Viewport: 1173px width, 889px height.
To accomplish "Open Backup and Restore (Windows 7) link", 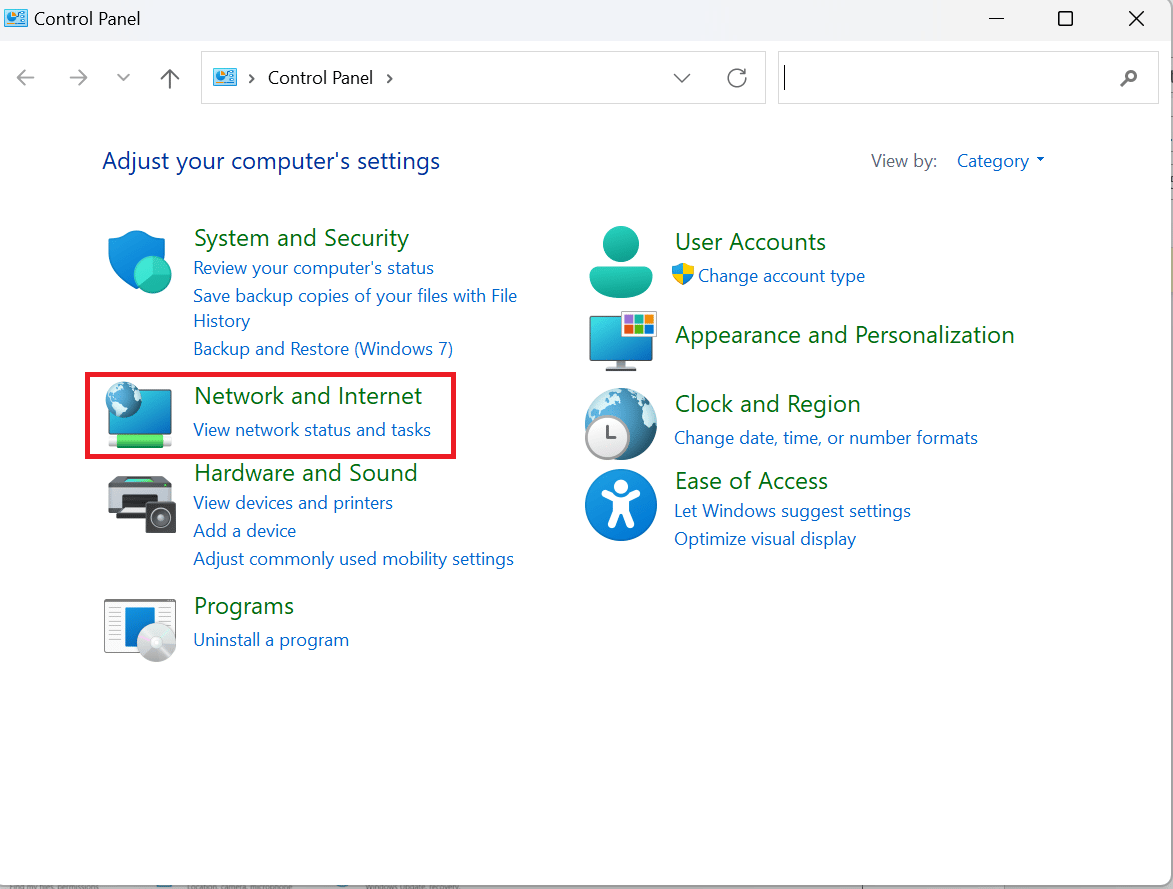I will [323, 349].
